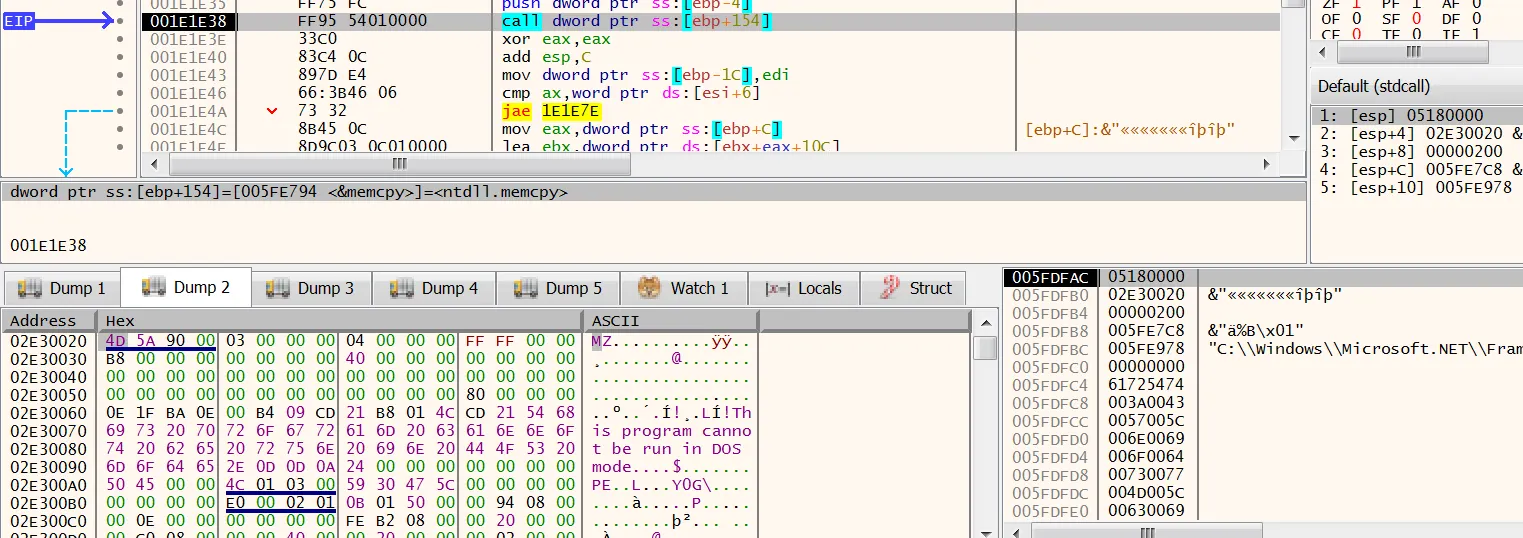This screenshot has height=538, width=1523.
Task: Click the memory icon on the Dump 3 tab
Action: 279,288
